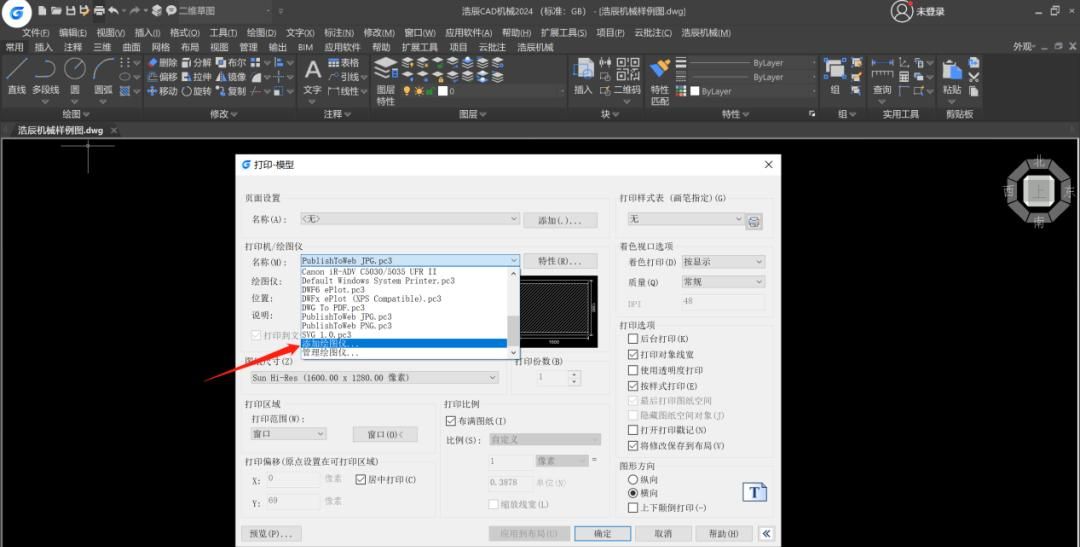Switch to 输出 ribbon tab
The image size is (1080, 547).
pos(278,47)
